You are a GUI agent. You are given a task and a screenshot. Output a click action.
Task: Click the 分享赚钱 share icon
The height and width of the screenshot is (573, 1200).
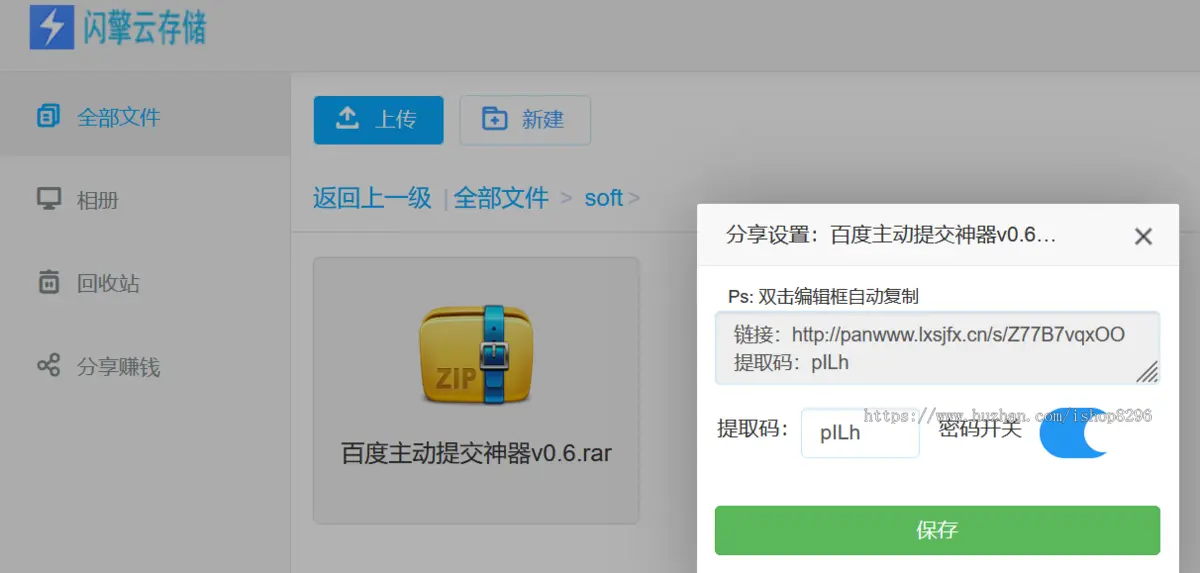pyautogui.click(x=48, y=366)
